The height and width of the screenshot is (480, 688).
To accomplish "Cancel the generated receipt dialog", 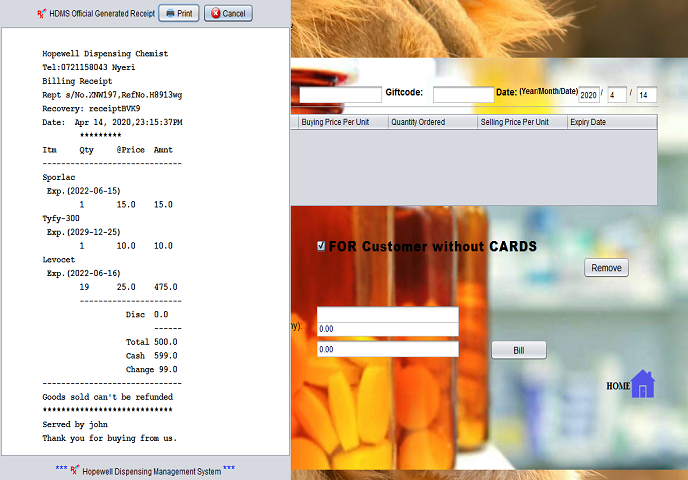I will pyautogui.click(x=227, y=13).
